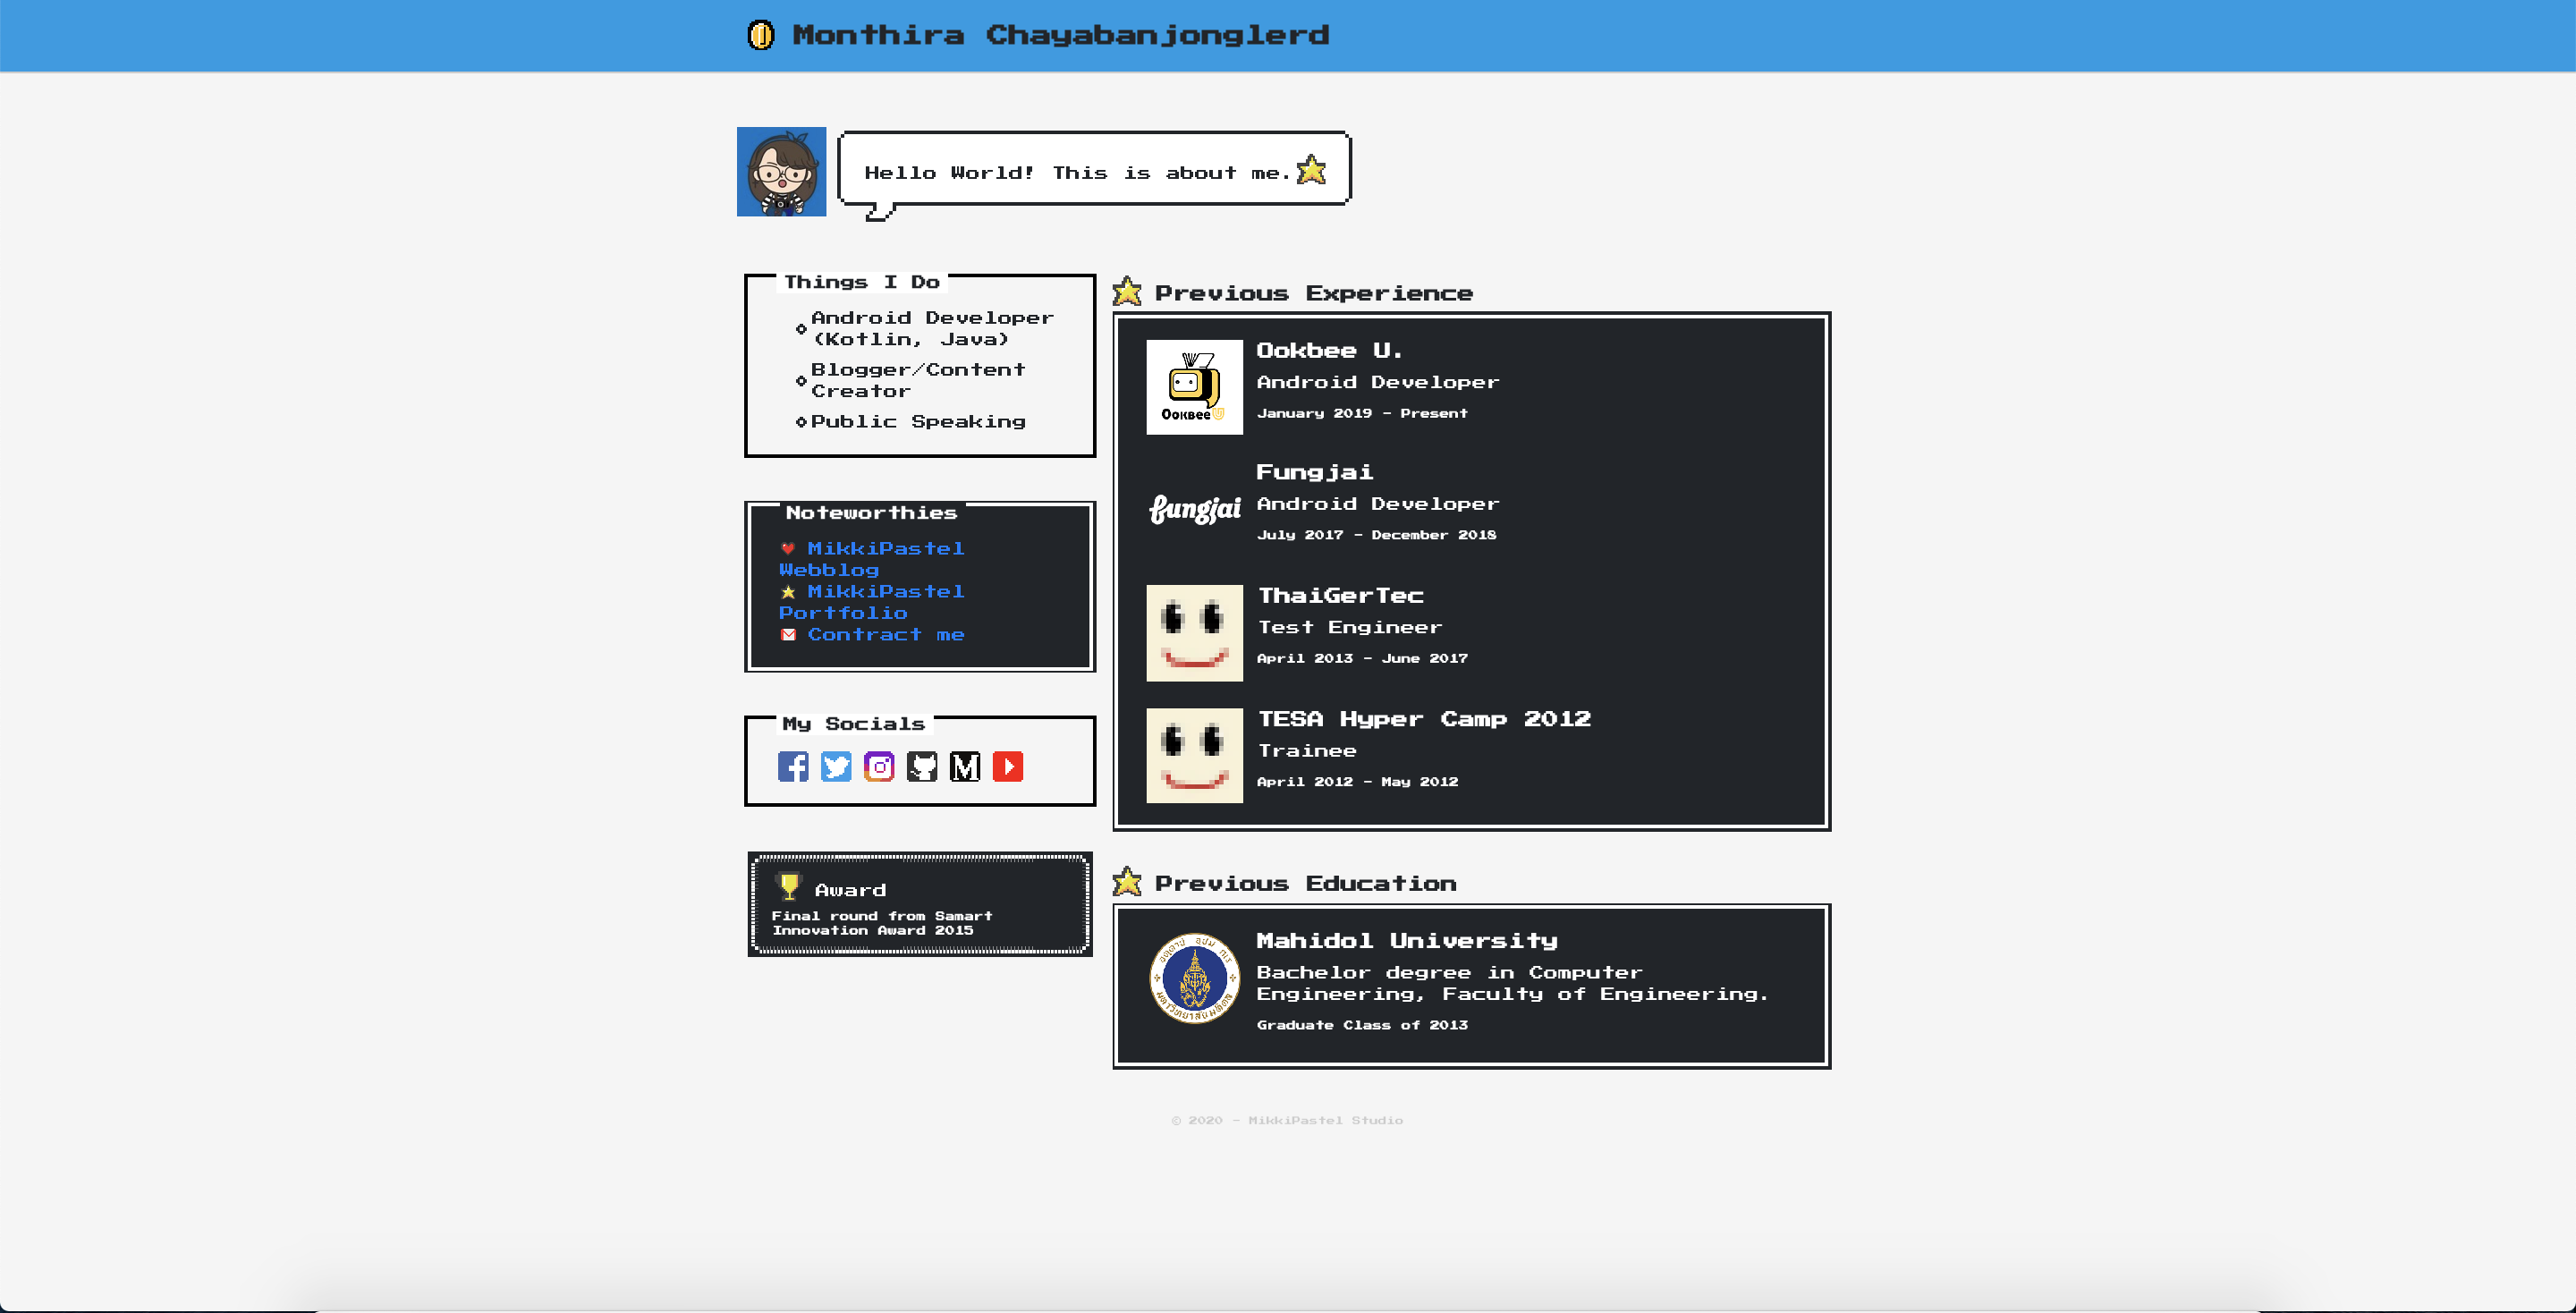
Task: Click 'Graduate Class of 2013' text
Action: coord(1362,1025)
